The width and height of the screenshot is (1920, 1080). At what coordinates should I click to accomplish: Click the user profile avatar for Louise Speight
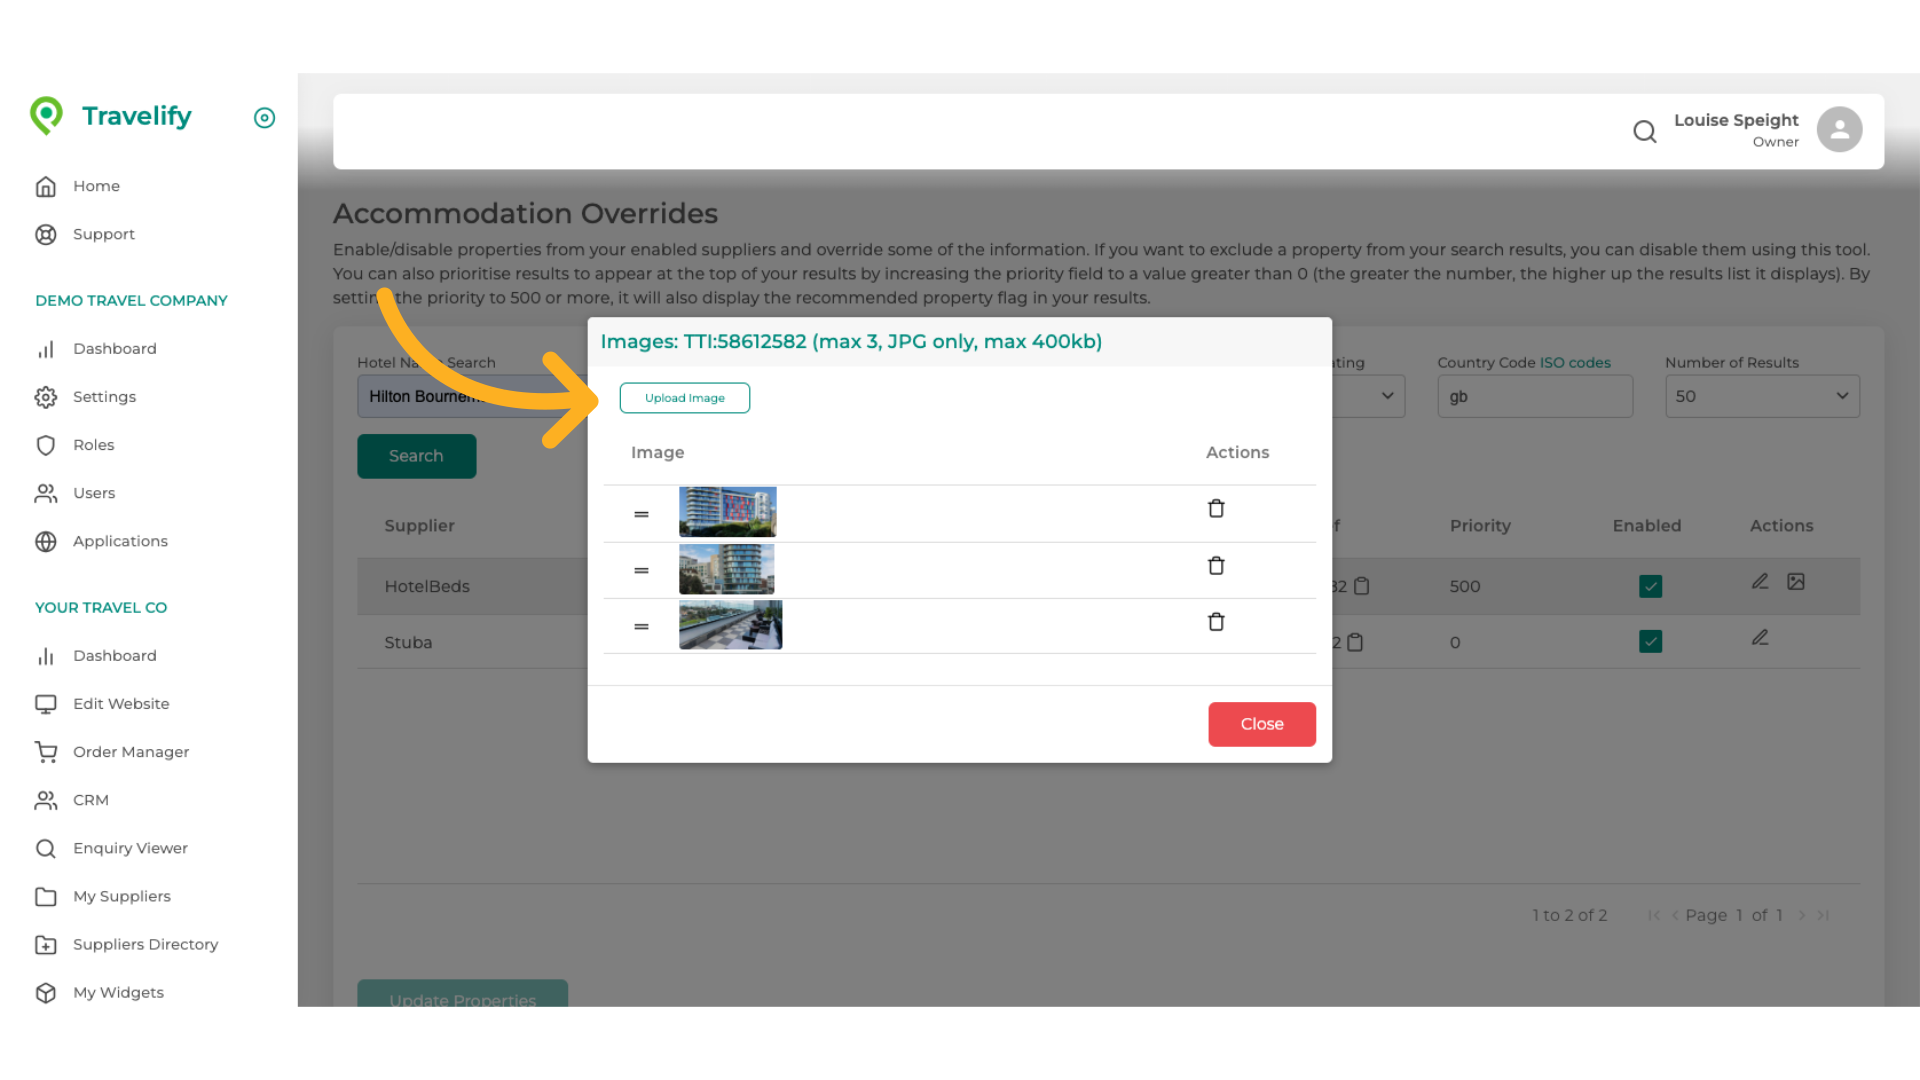(1840, 128)
